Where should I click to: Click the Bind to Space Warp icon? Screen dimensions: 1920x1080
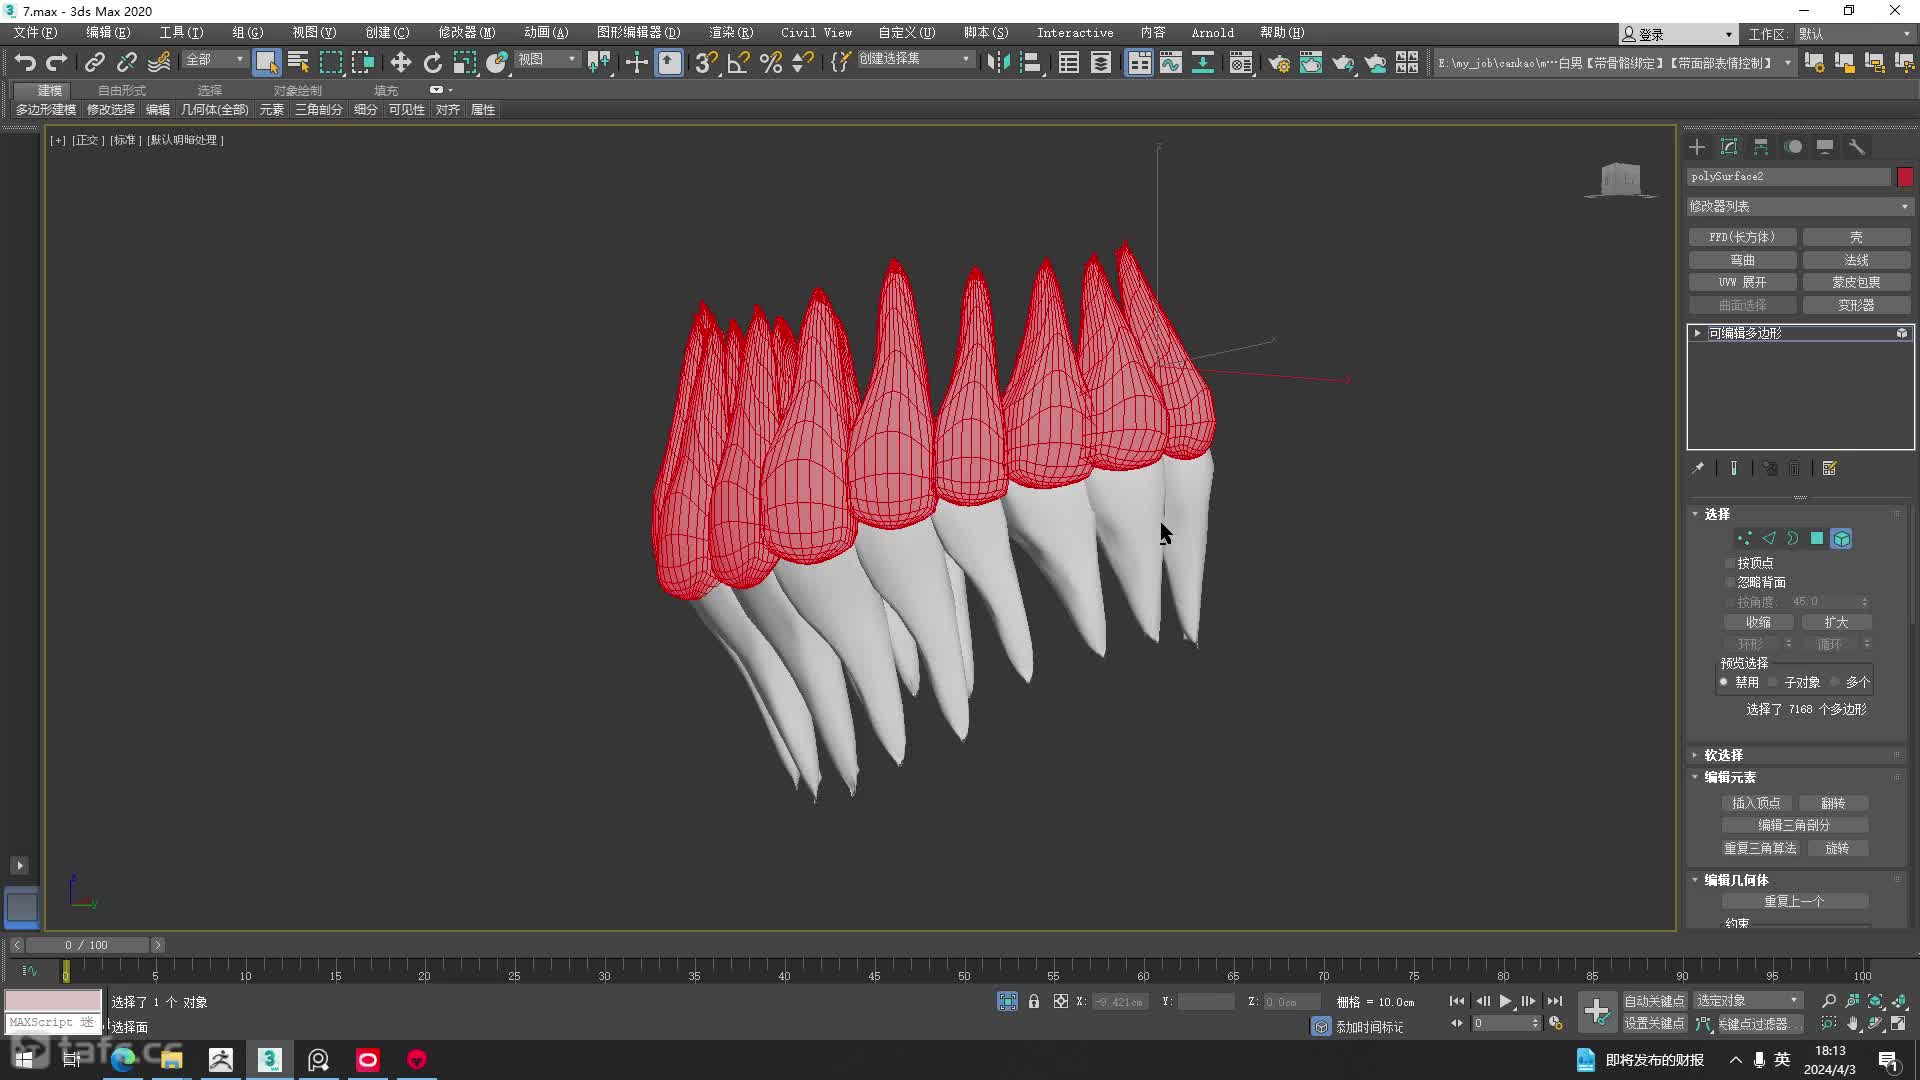point(159,62)
